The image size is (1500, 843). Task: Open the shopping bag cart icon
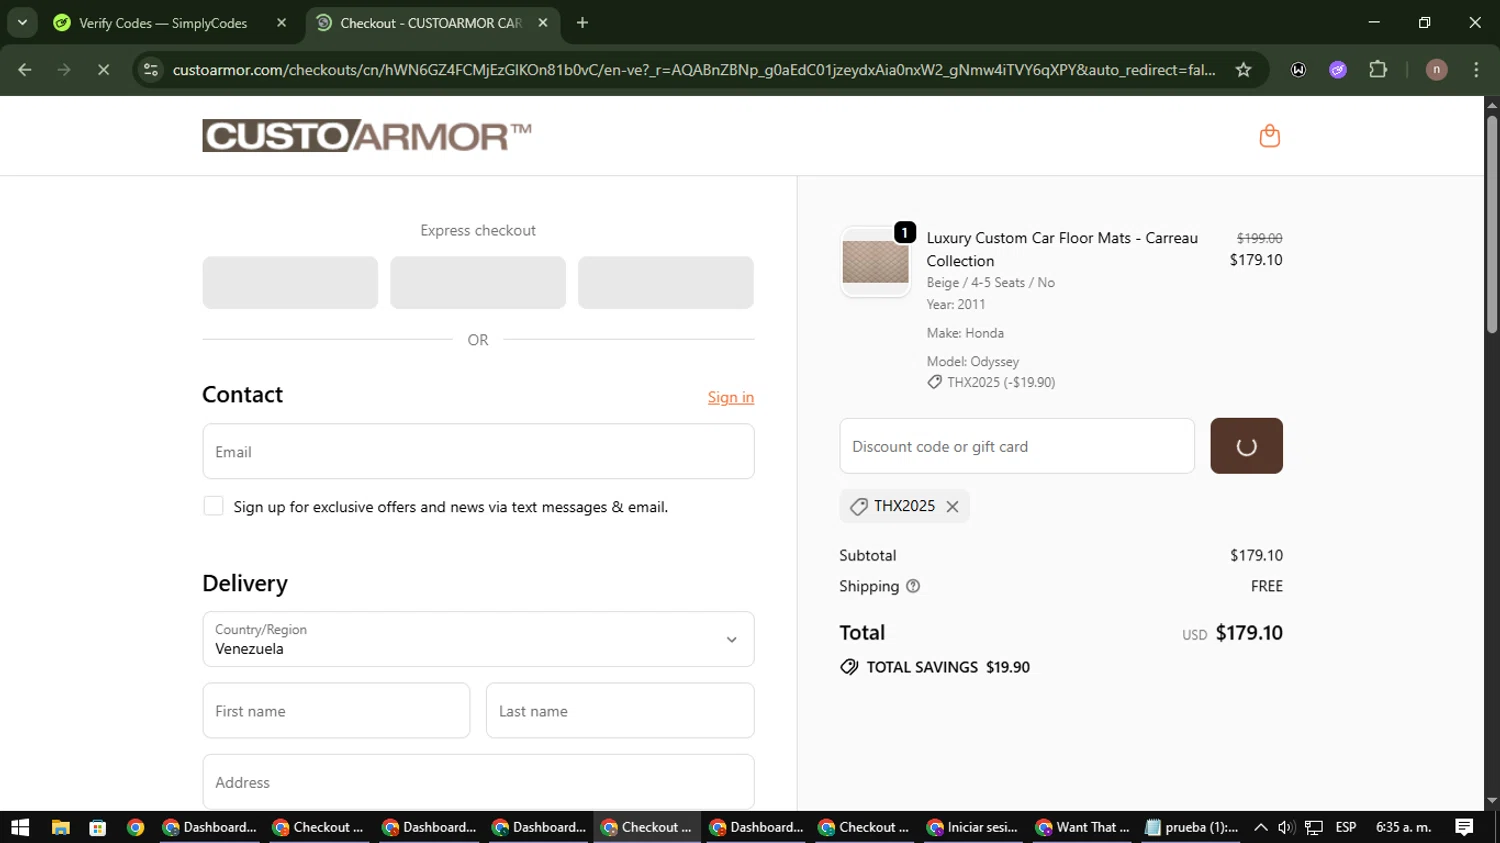click(x=1269, y=136)
